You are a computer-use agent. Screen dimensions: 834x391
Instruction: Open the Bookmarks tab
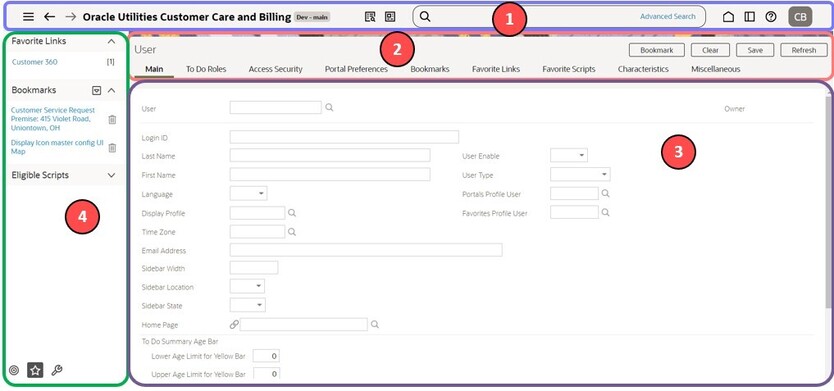430,69
